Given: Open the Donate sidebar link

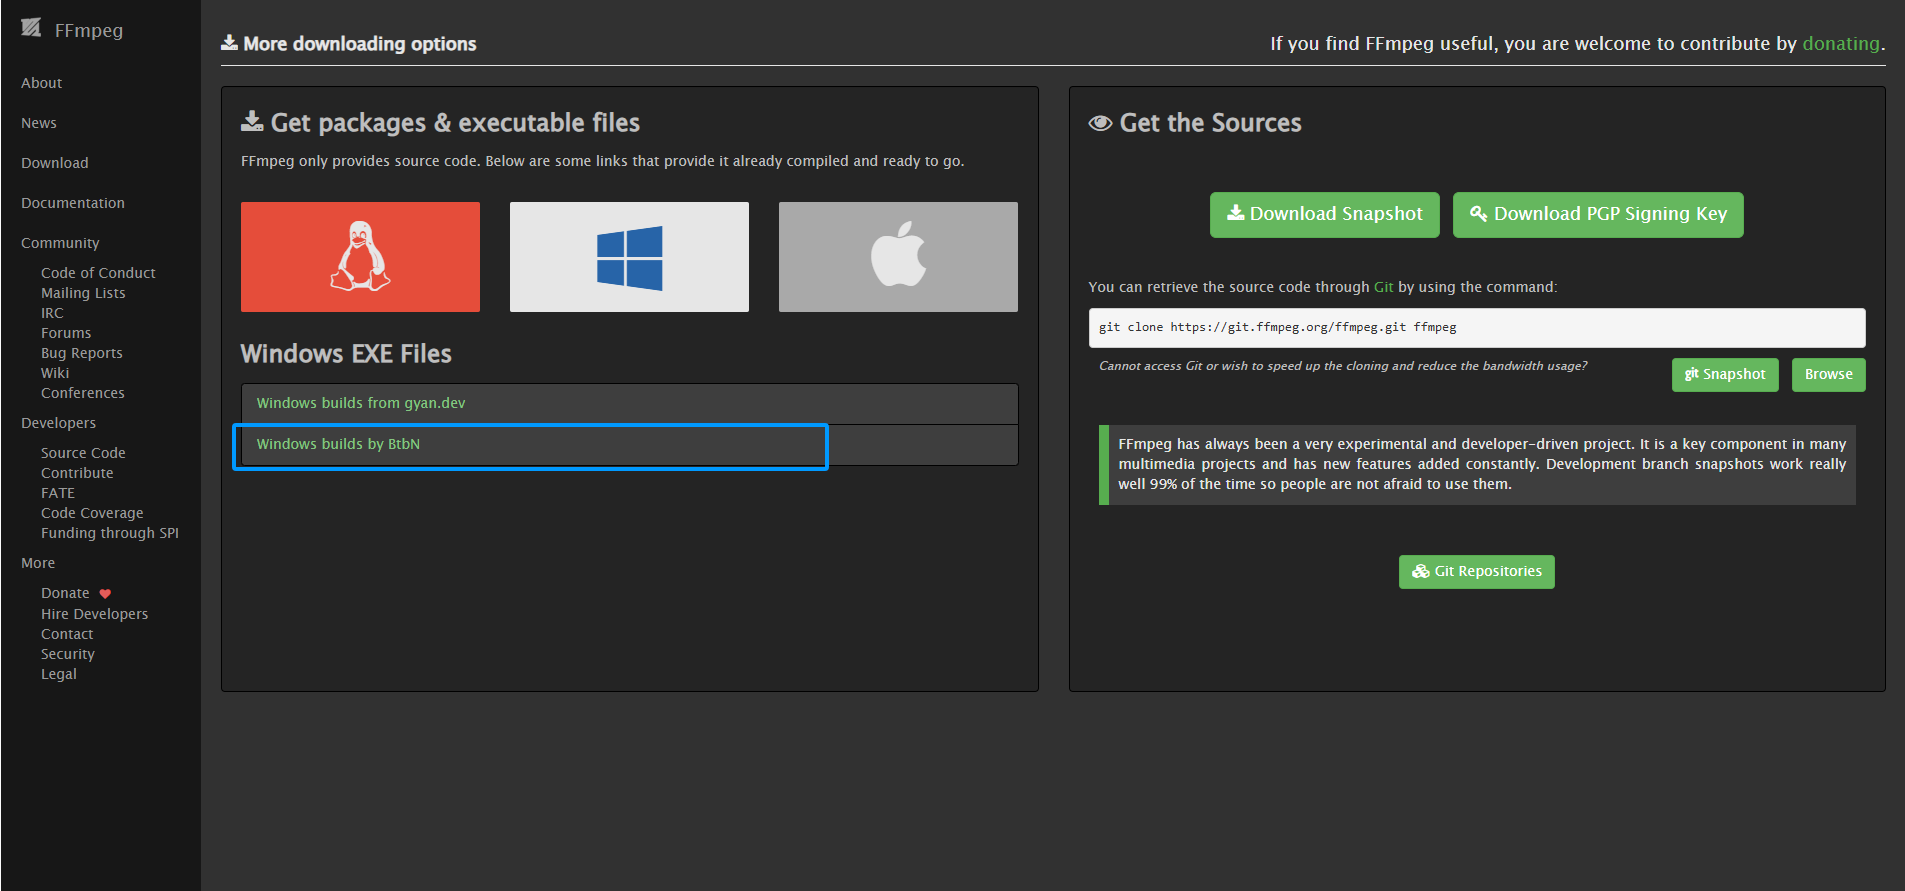Looking at the screenshot, I should [65, 593].
